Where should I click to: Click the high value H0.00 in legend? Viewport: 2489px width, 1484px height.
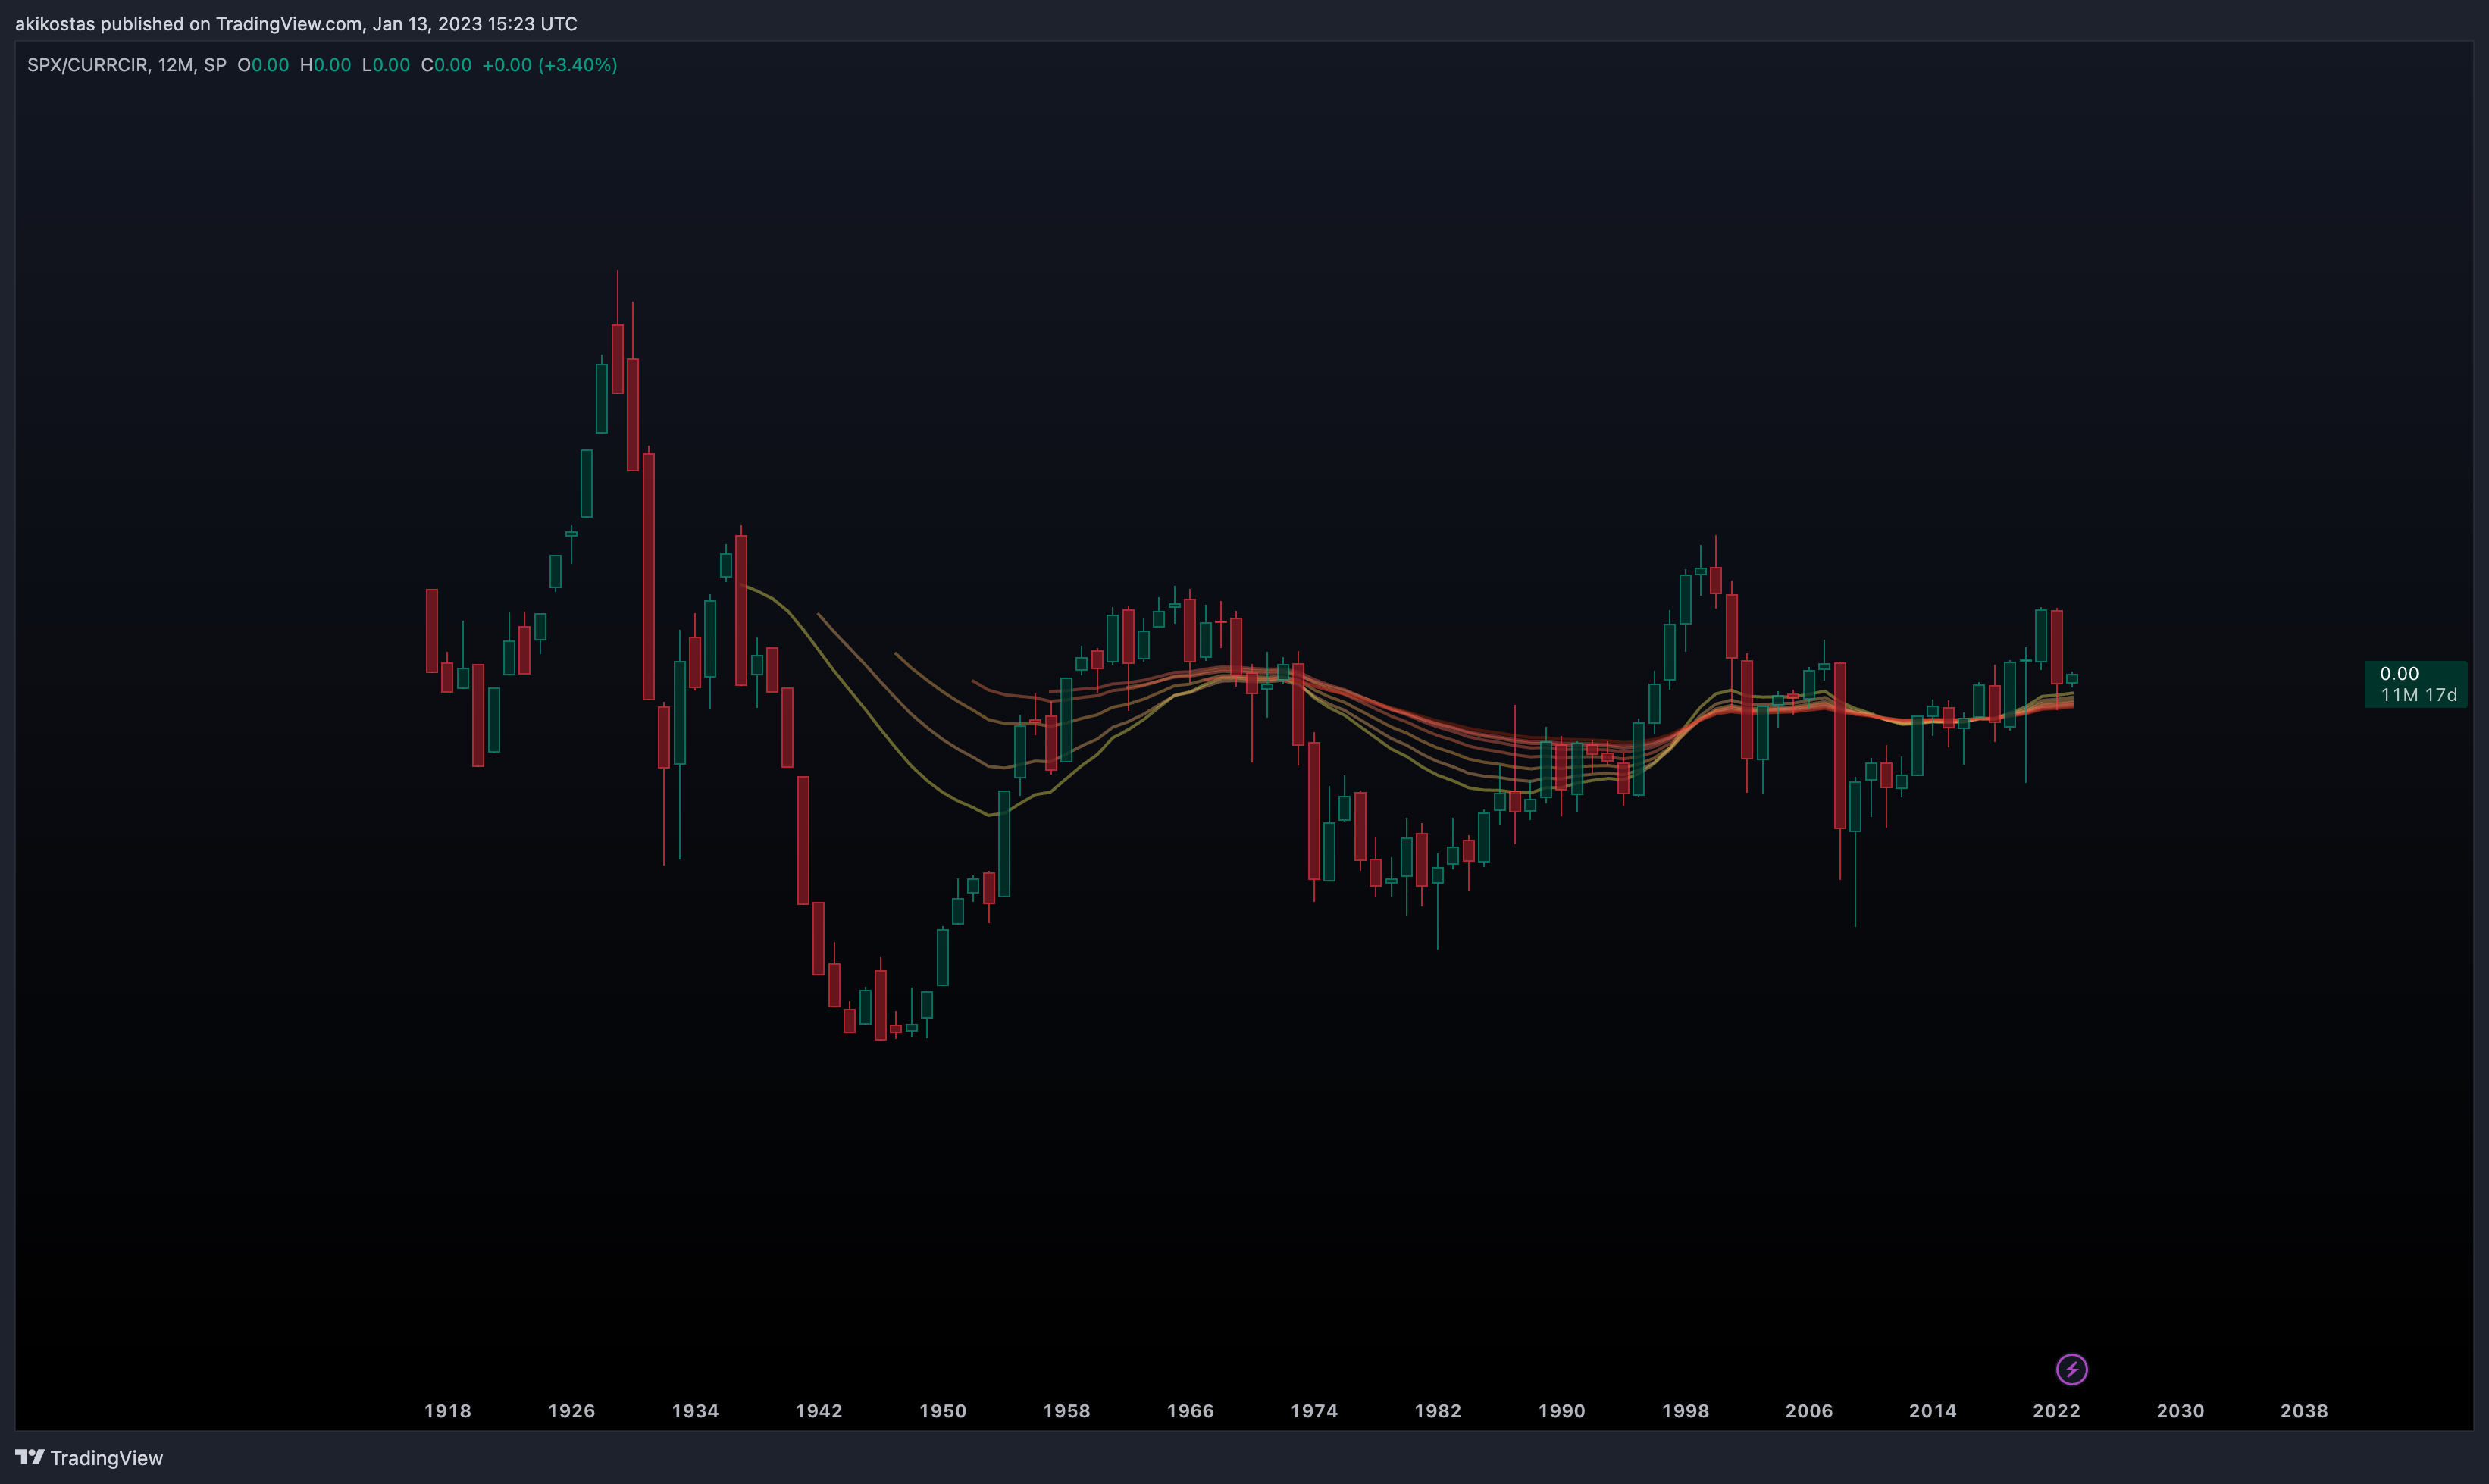point(326,65)
